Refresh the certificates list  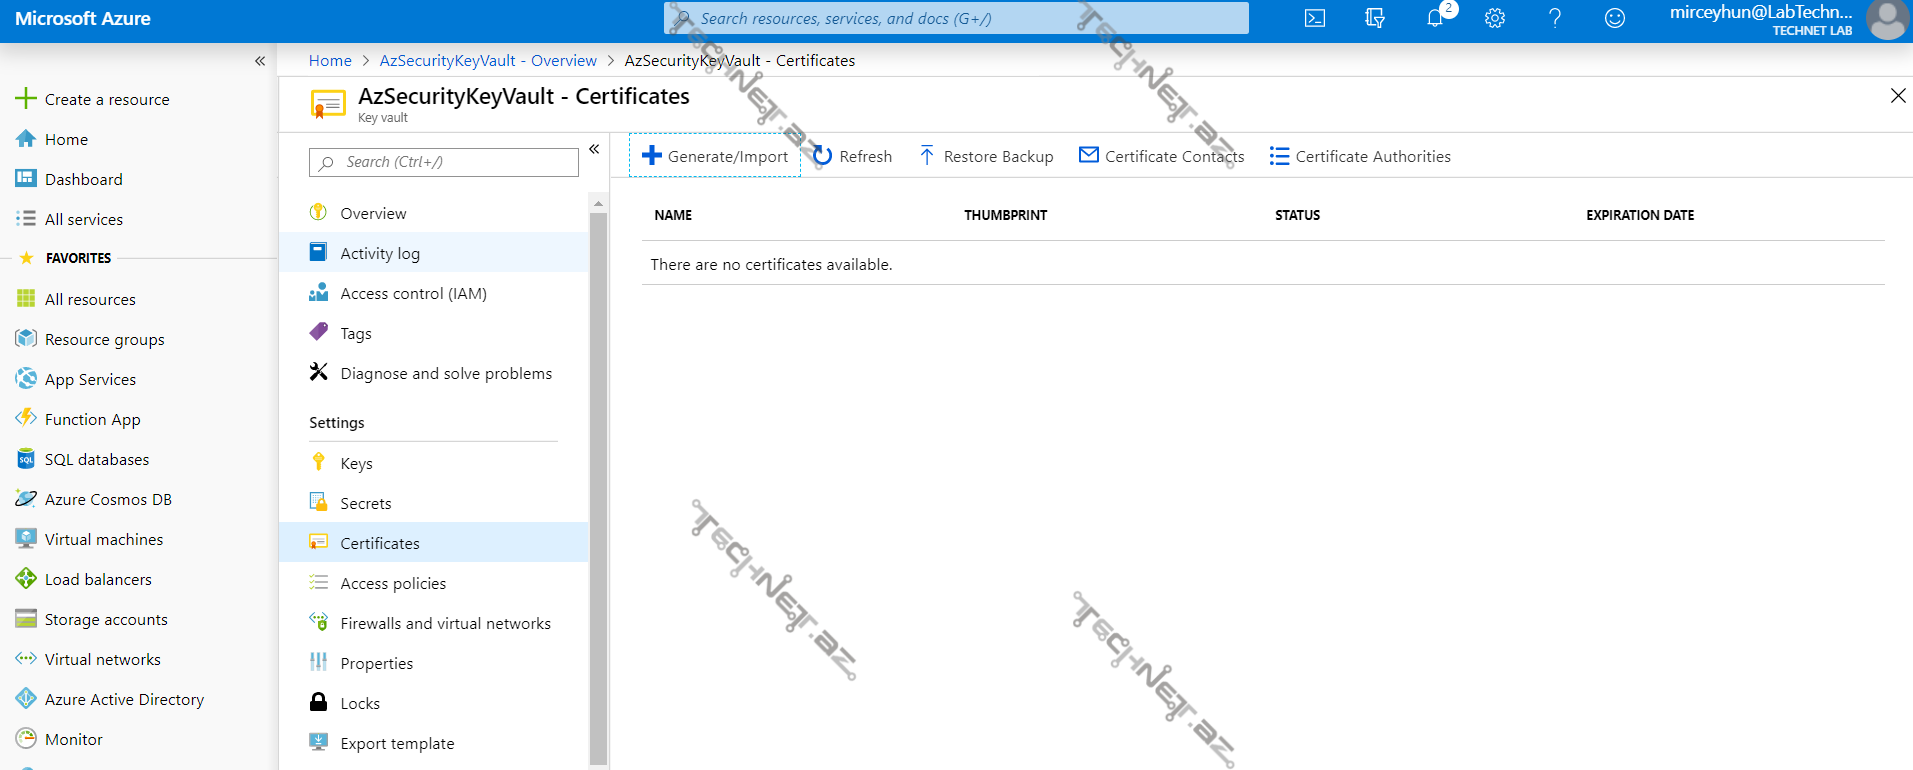point(853,156)
